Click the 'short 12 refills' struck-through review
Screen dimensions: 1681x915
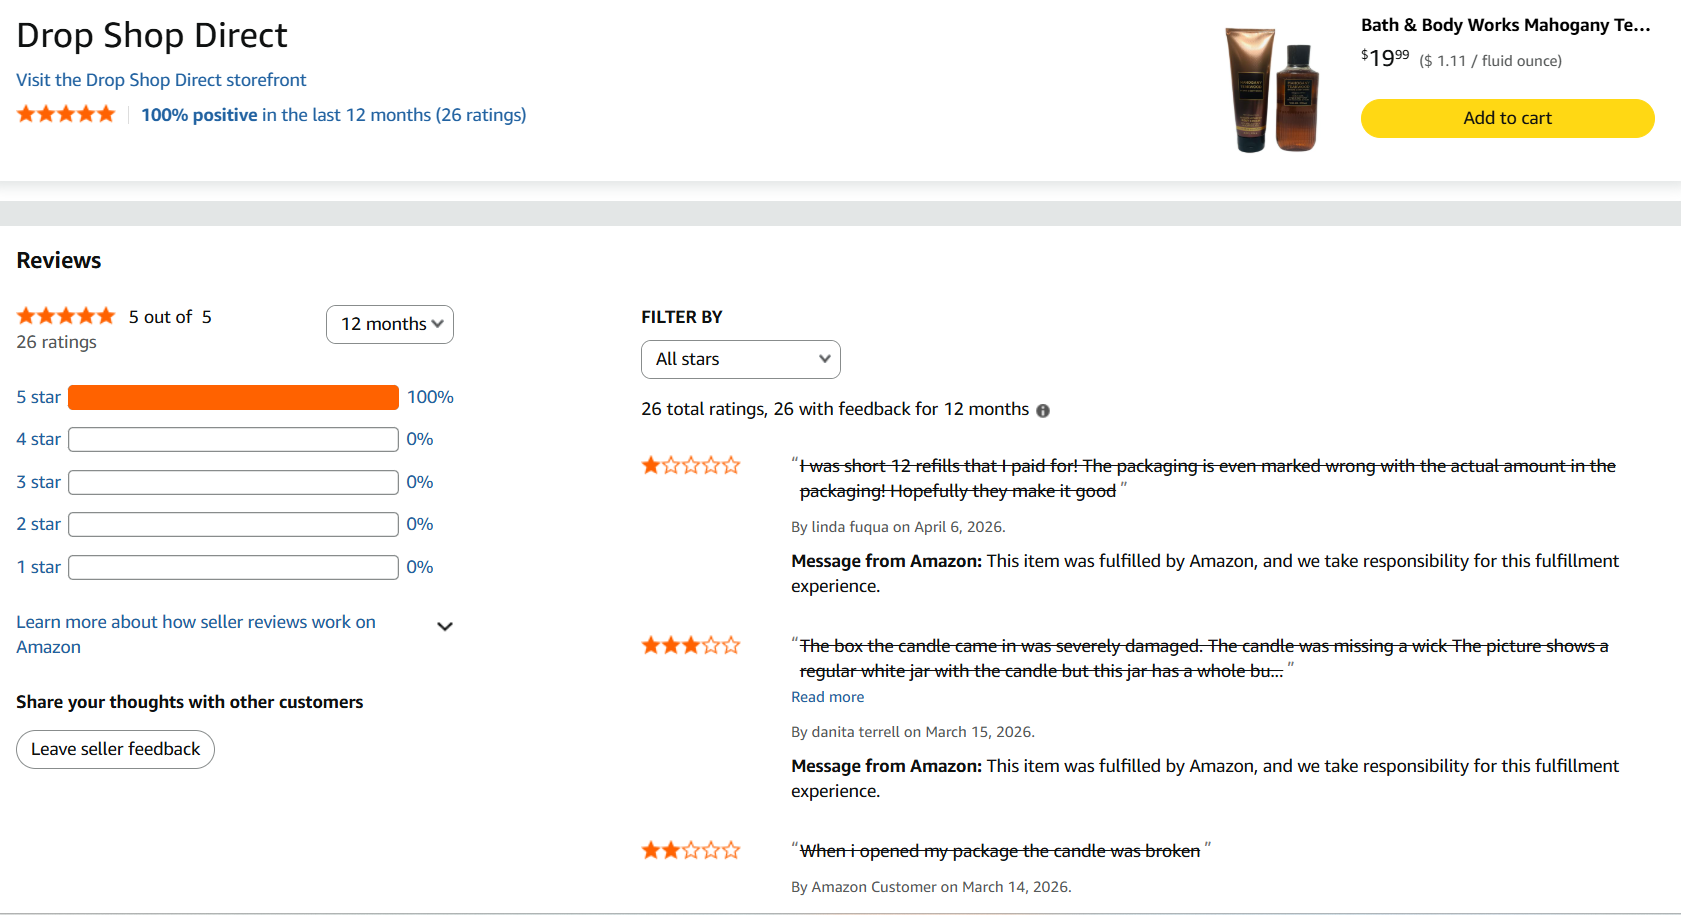tap(1207, 478)
